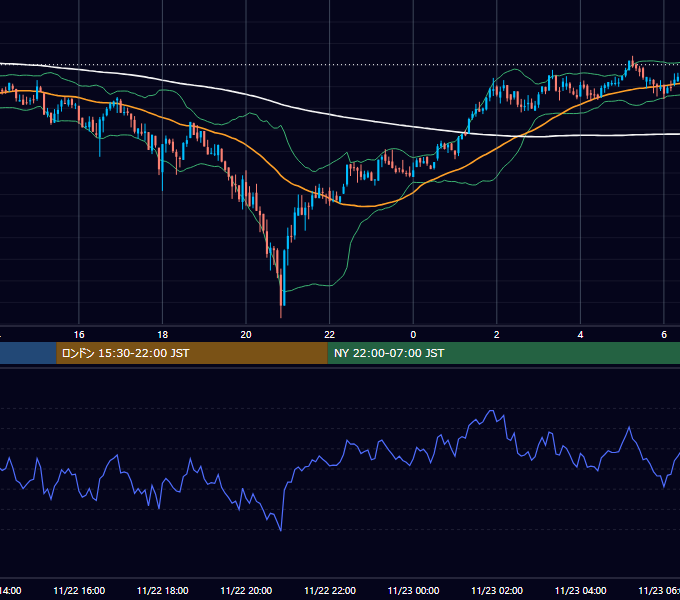The width and height of the screenshot is (680, 600).
Task: Click the 2 hour label on the upper time axis
Action: click(x=497, y=335)
